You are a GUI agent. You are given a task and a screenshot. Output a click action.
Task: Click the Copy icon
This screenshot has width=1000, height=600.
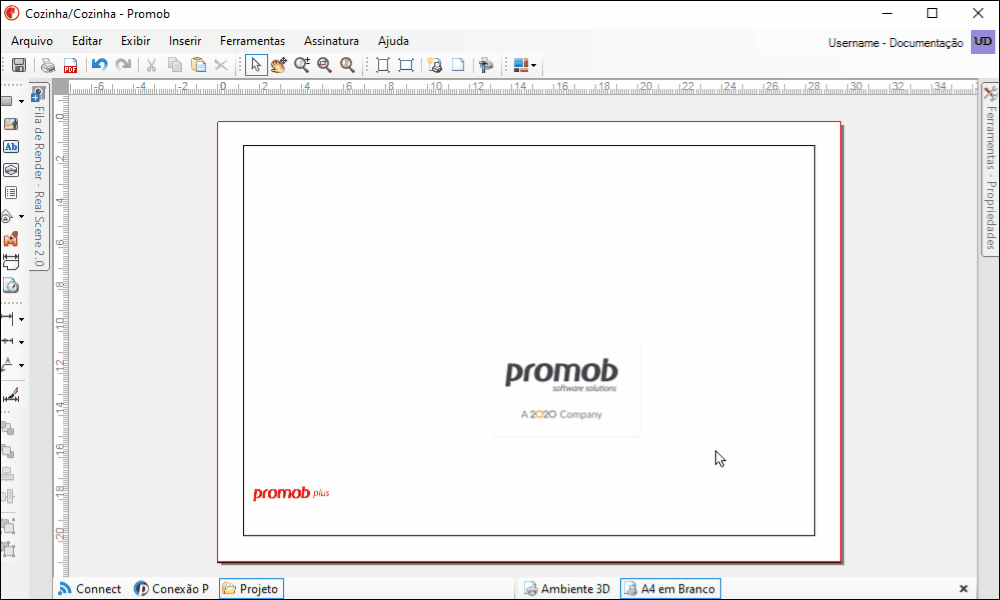point(175,65)
